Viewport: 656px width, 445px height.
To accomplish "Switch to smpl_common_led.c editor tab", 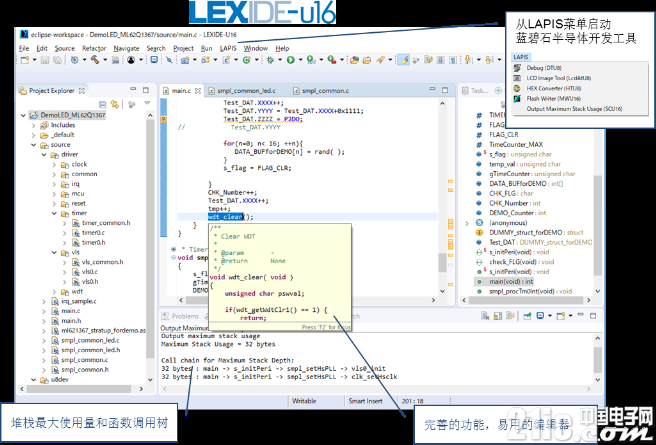I will click(x=242, y=90).
